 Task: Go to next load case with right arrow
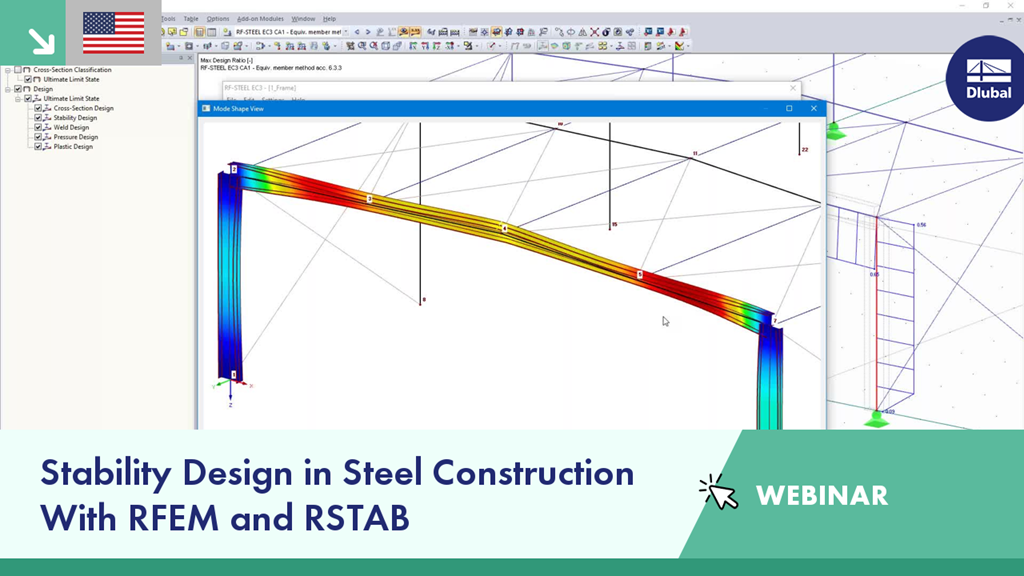point(368,32)
